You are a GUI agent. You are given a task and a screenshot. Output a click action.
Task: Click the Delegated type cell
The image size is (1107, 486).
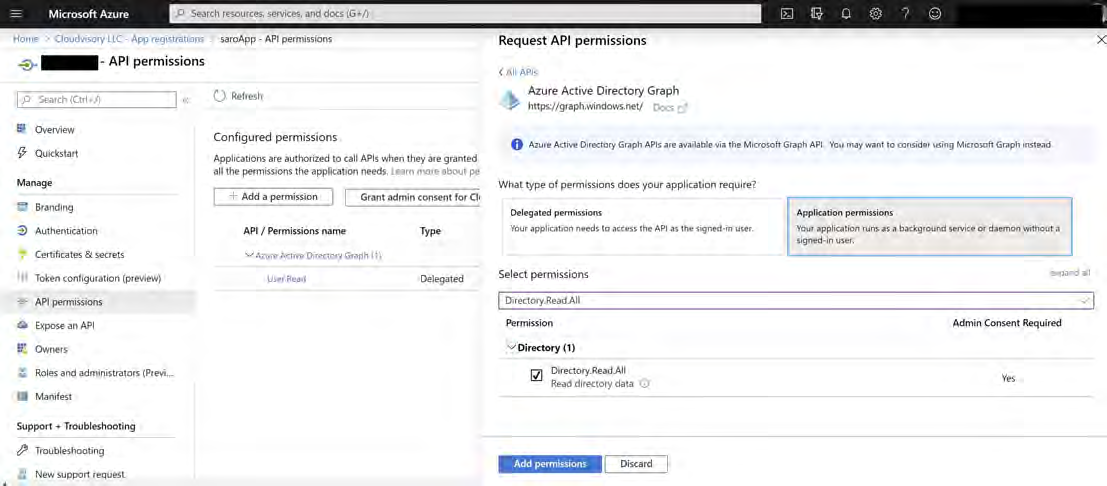pos(441,279)
